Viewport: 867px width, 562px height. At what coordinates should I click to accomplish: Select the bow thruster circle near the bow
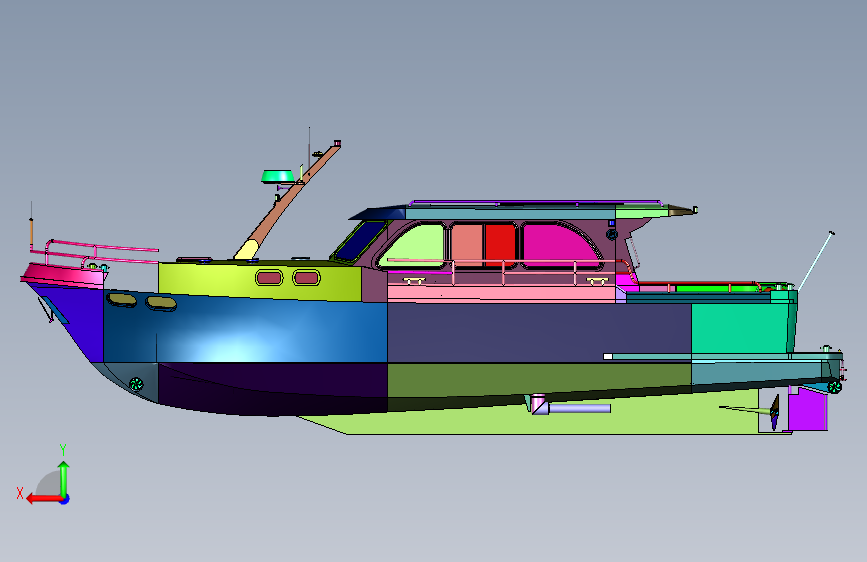136,383
